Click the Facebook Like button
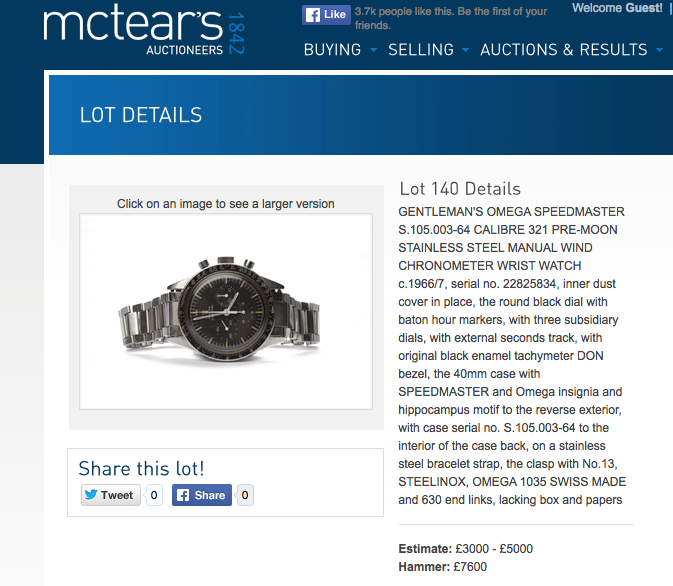This screenshot has width=673, height=586. tap(326, 15)
